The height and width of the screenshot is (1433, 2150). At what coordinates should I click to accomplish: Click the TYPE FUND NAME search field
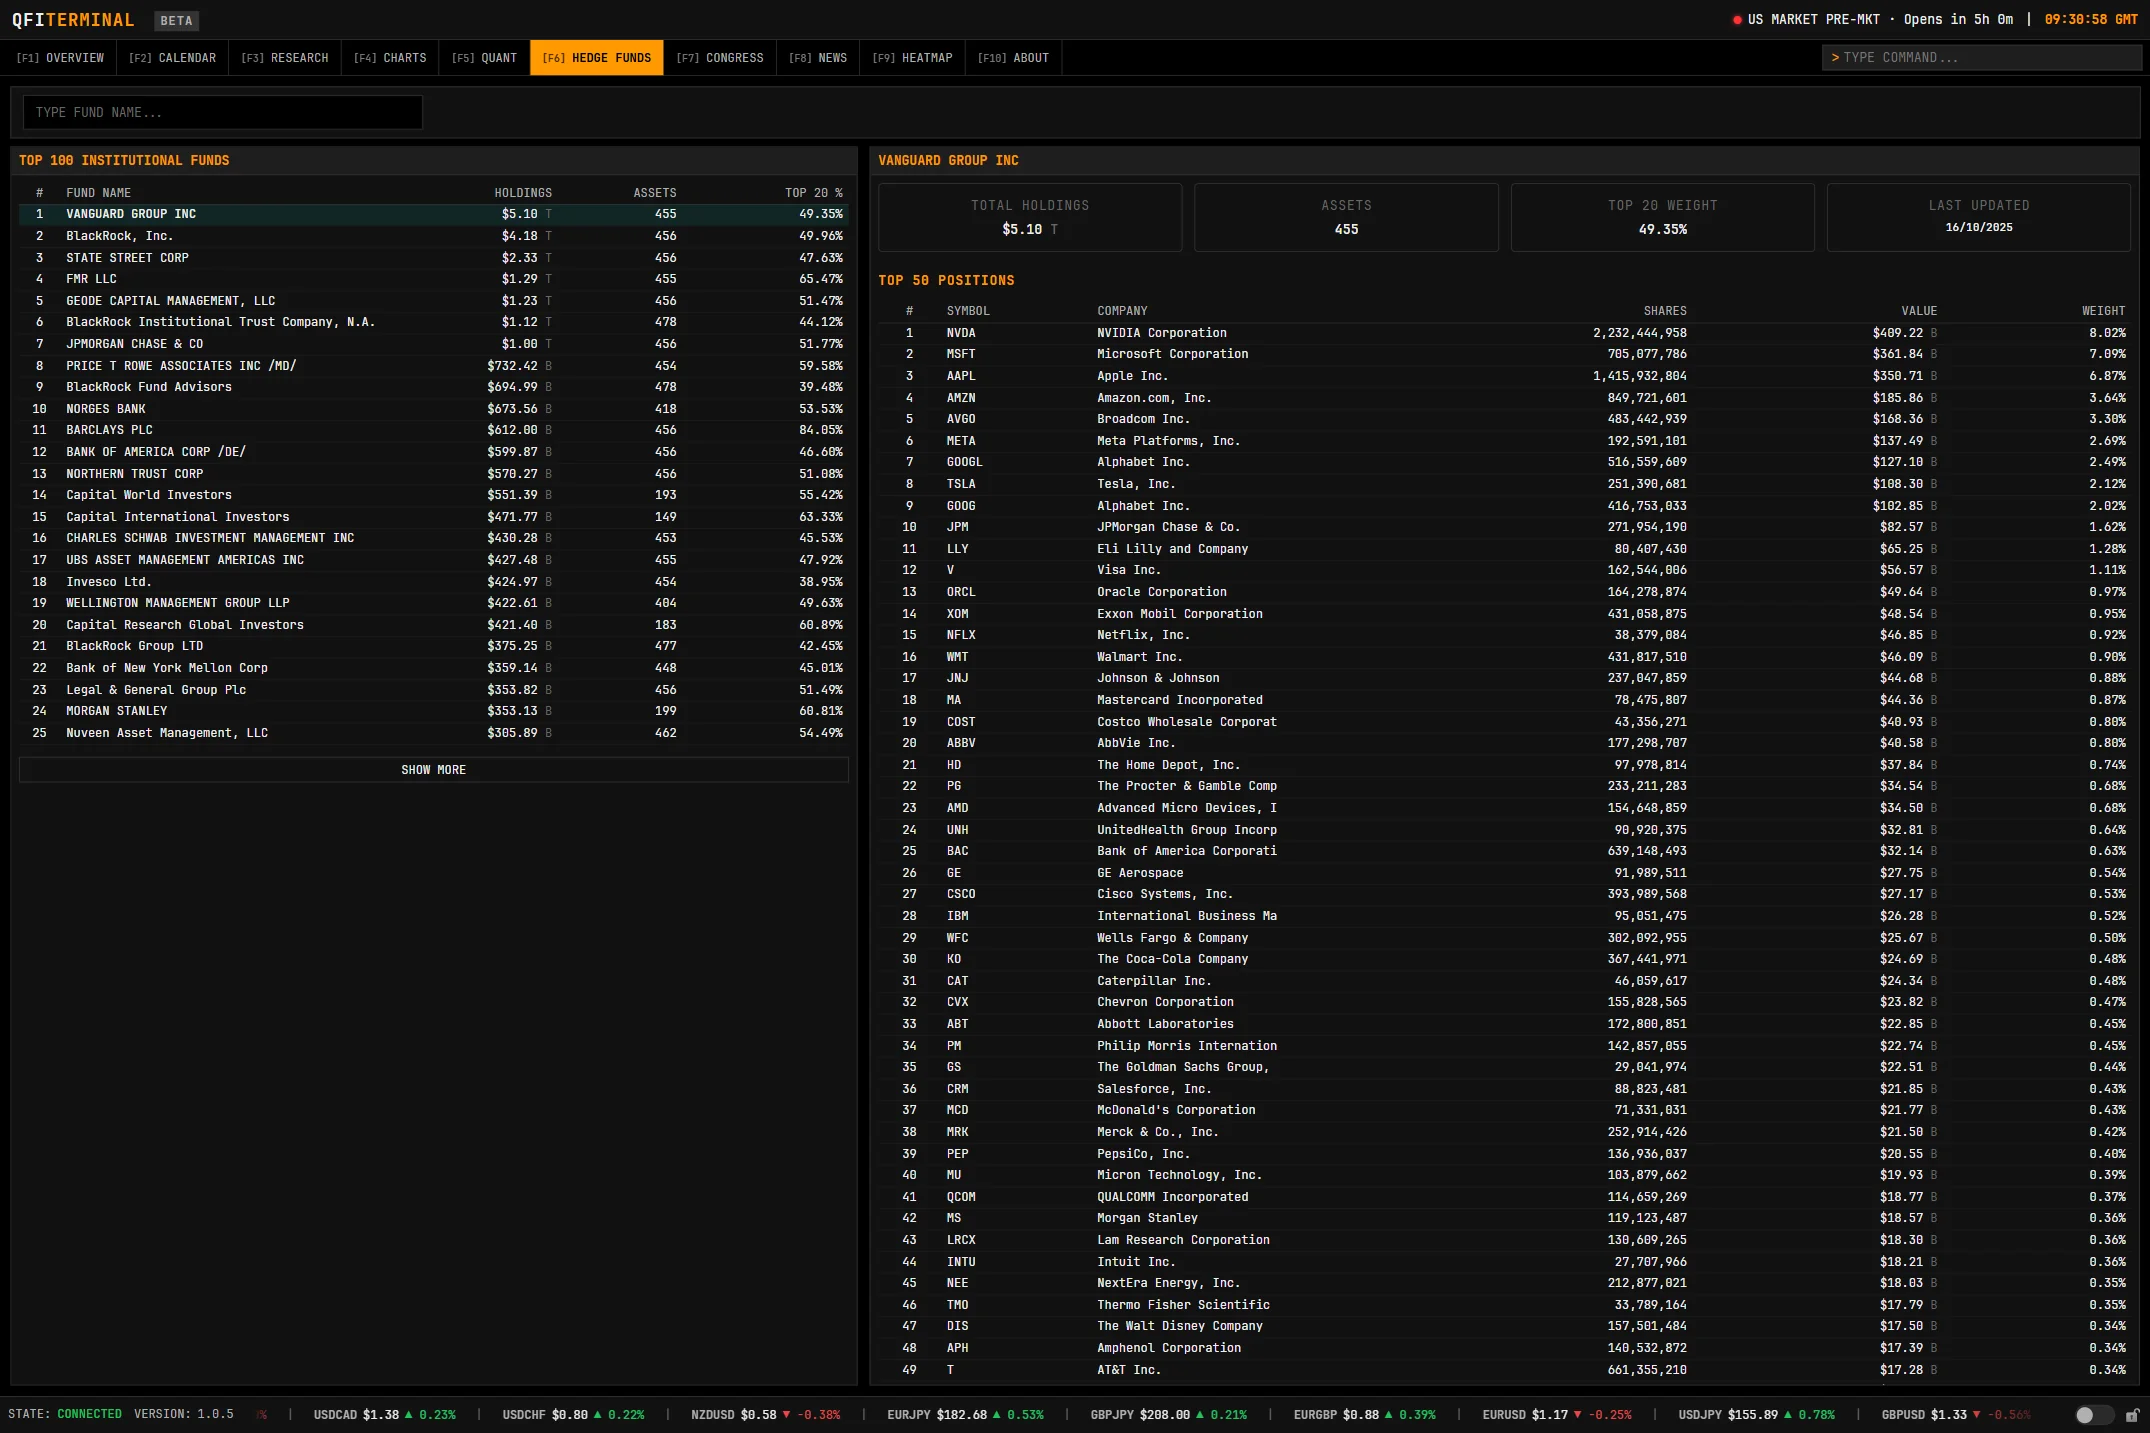(x=222, y=111)
